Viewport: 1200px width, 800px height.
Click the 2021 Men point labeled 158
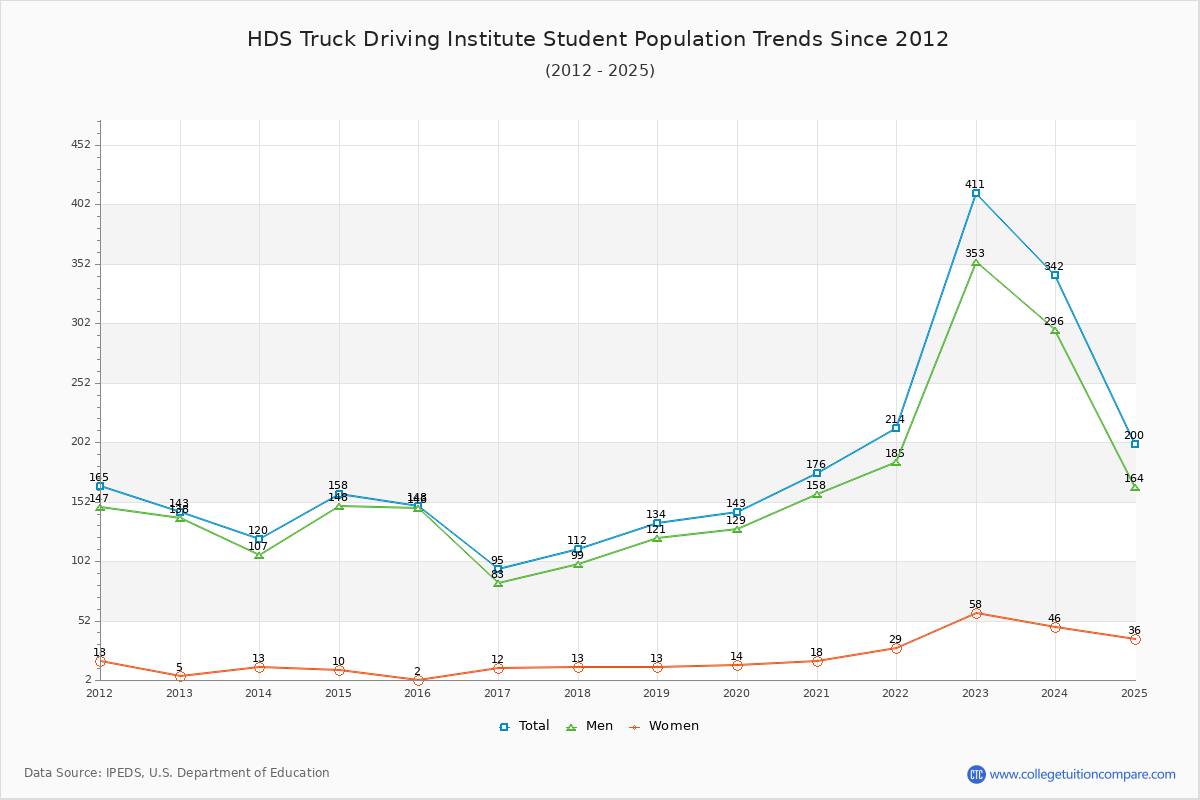pos(817,494)
